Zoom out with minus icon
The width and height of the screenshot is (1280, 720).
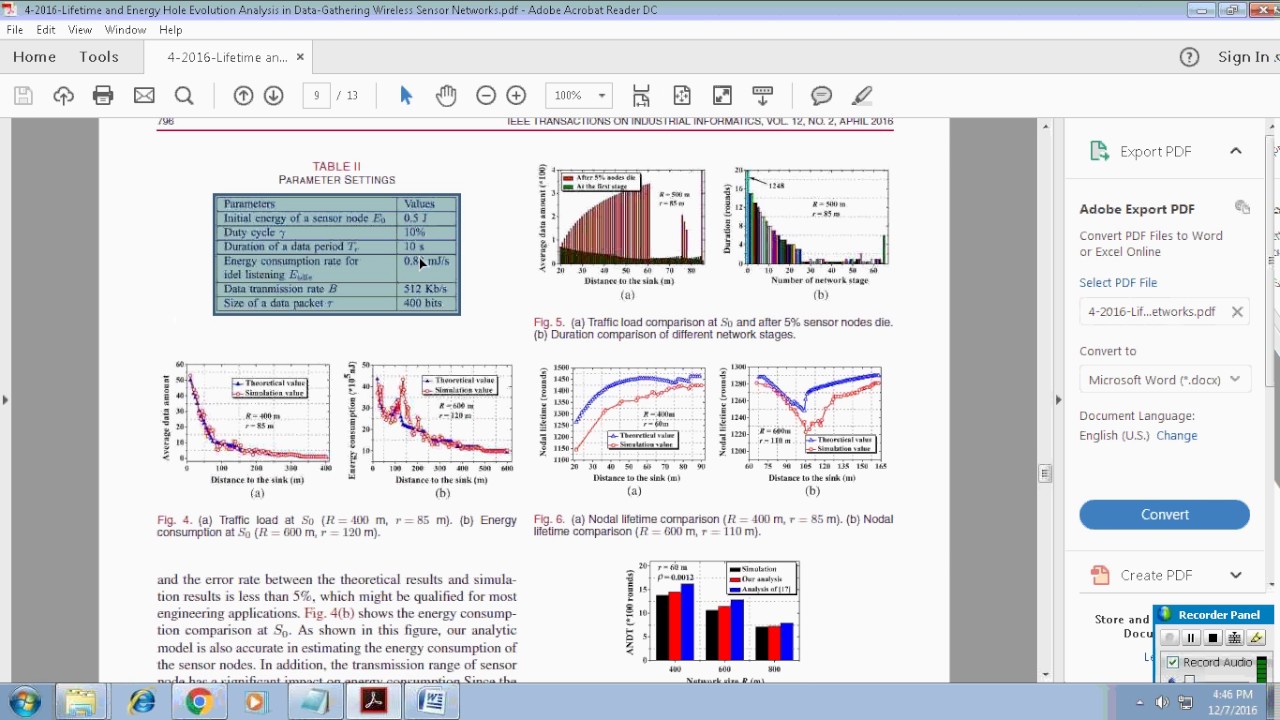pos(486,95)
